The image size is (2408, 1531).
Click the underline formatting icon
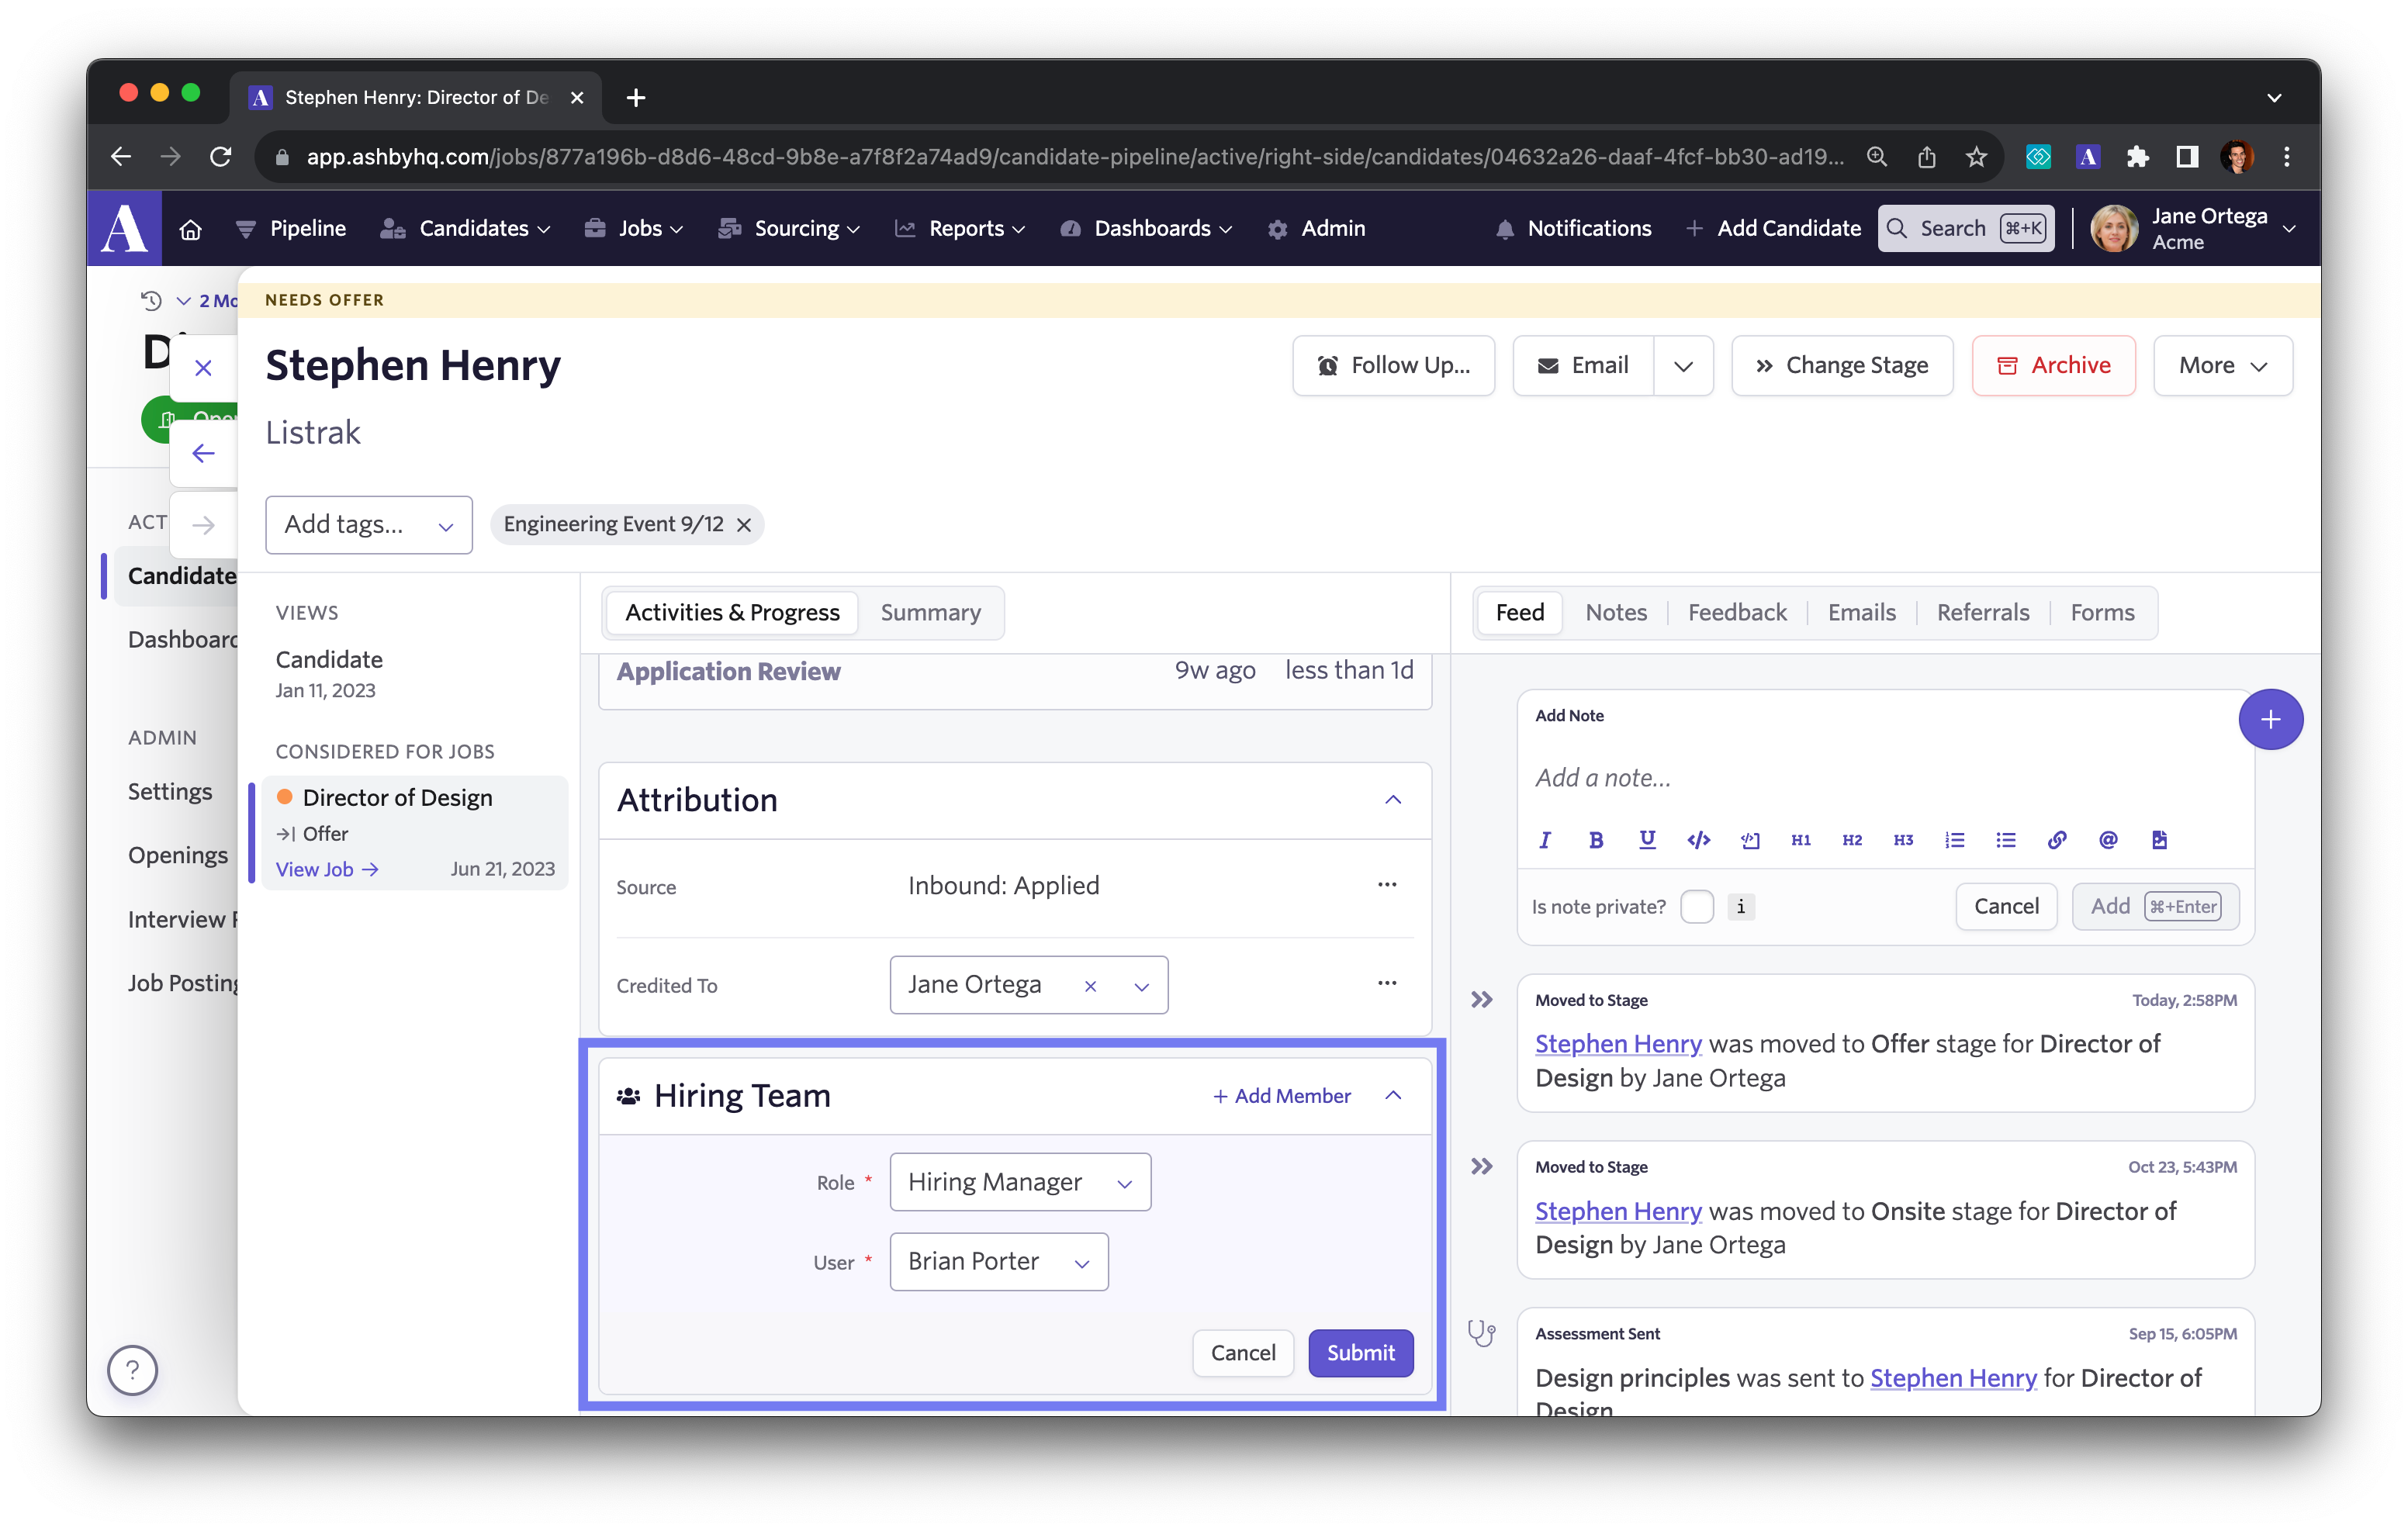1645,840
